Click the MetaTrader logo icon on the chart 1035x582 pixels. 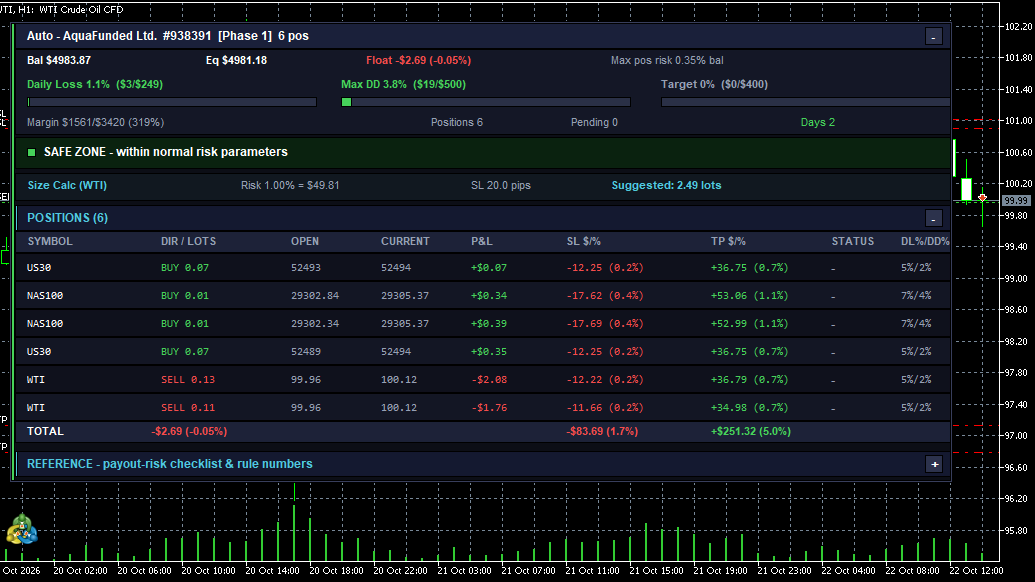coord(22,529)
